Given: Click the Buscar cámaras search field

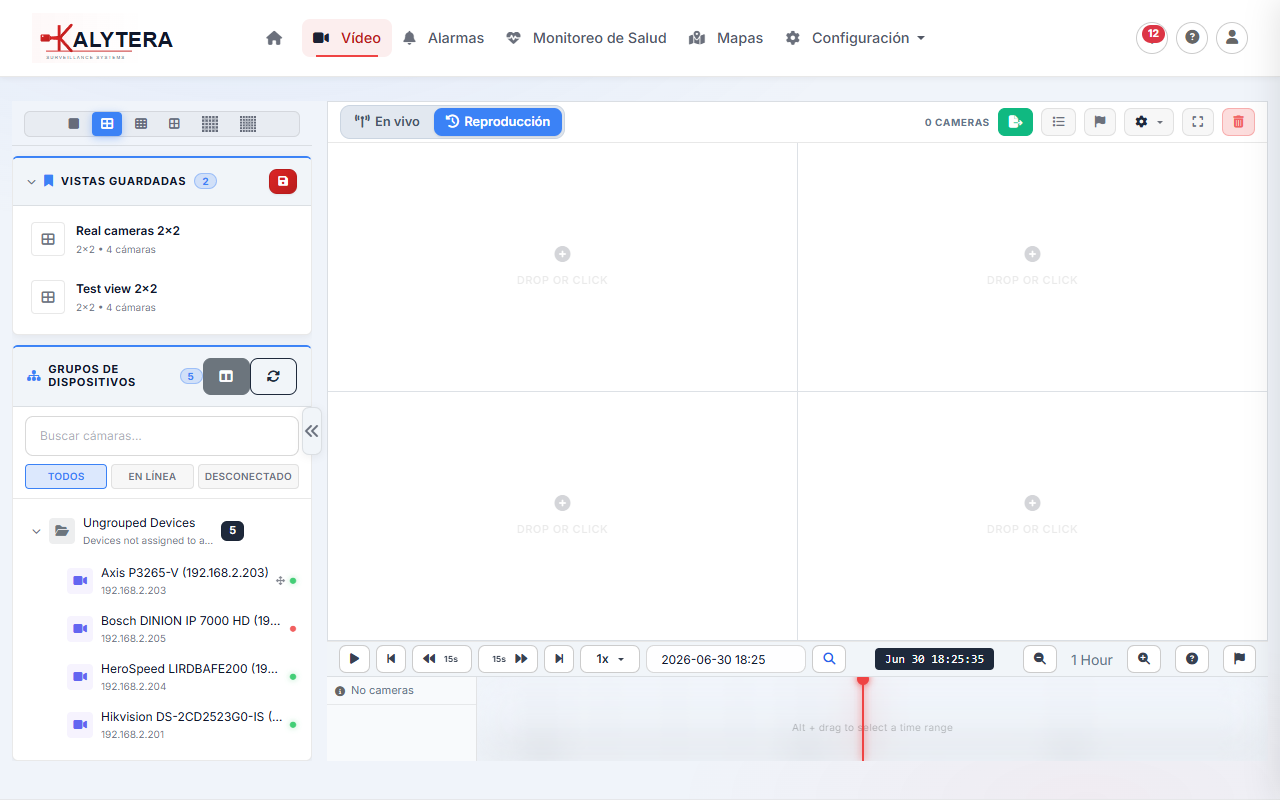Looking at the screenshot, I should tap(162, 436).
